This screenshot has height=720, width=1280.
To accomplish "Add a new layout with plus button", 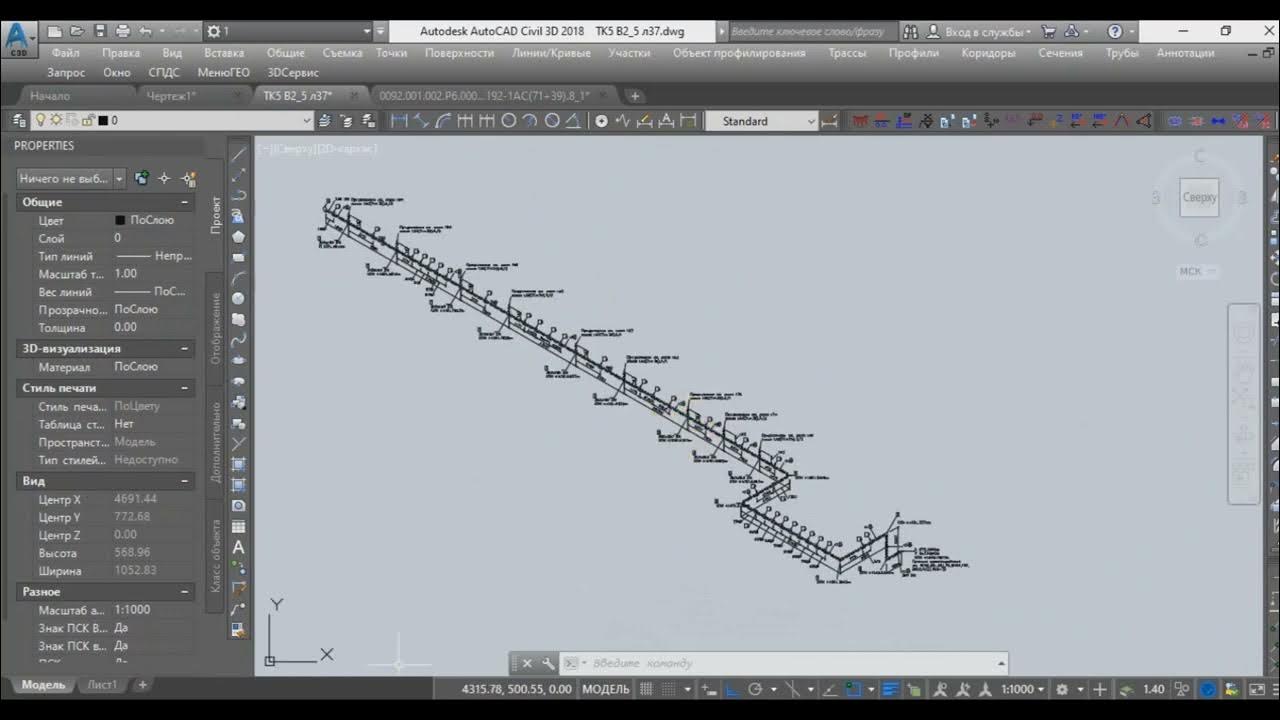I will pos(143,685).
